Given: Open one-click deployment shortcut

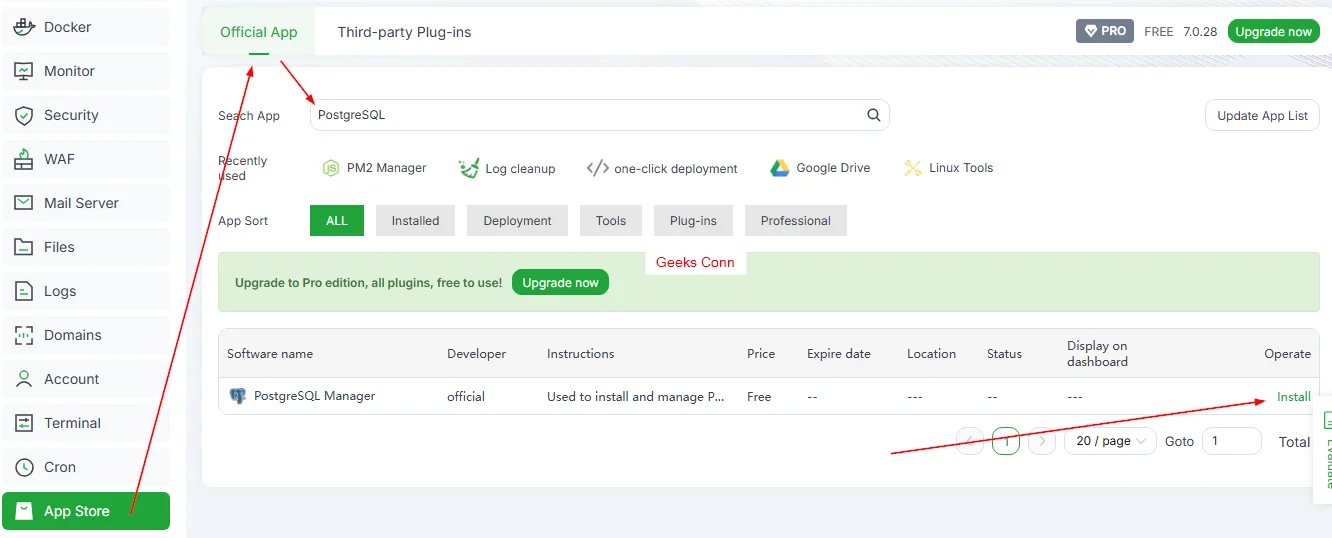Looking at the screenshot, I should (662, 168).
